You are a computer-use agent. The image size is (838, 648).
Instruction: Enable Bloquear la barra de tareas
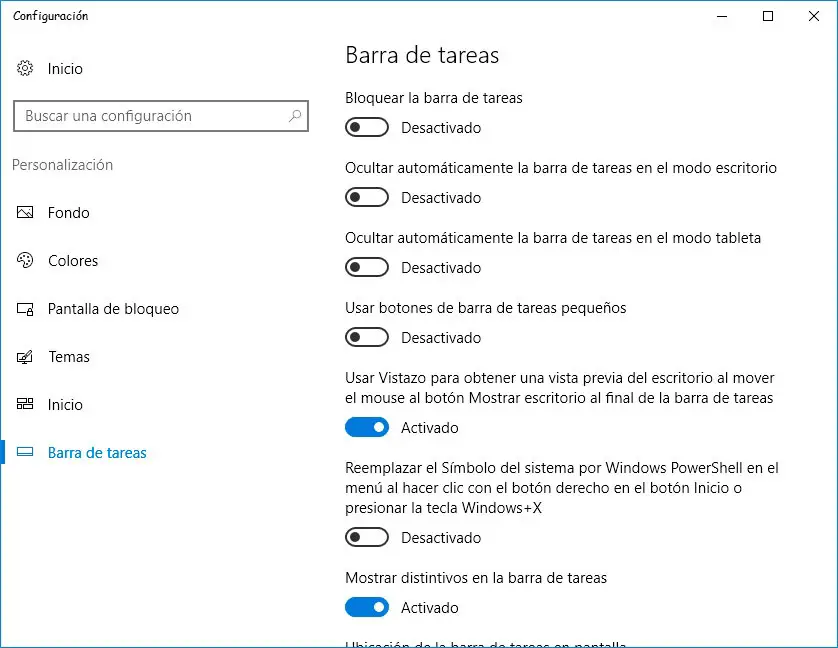pyautogui.click(x=366, y=128)
